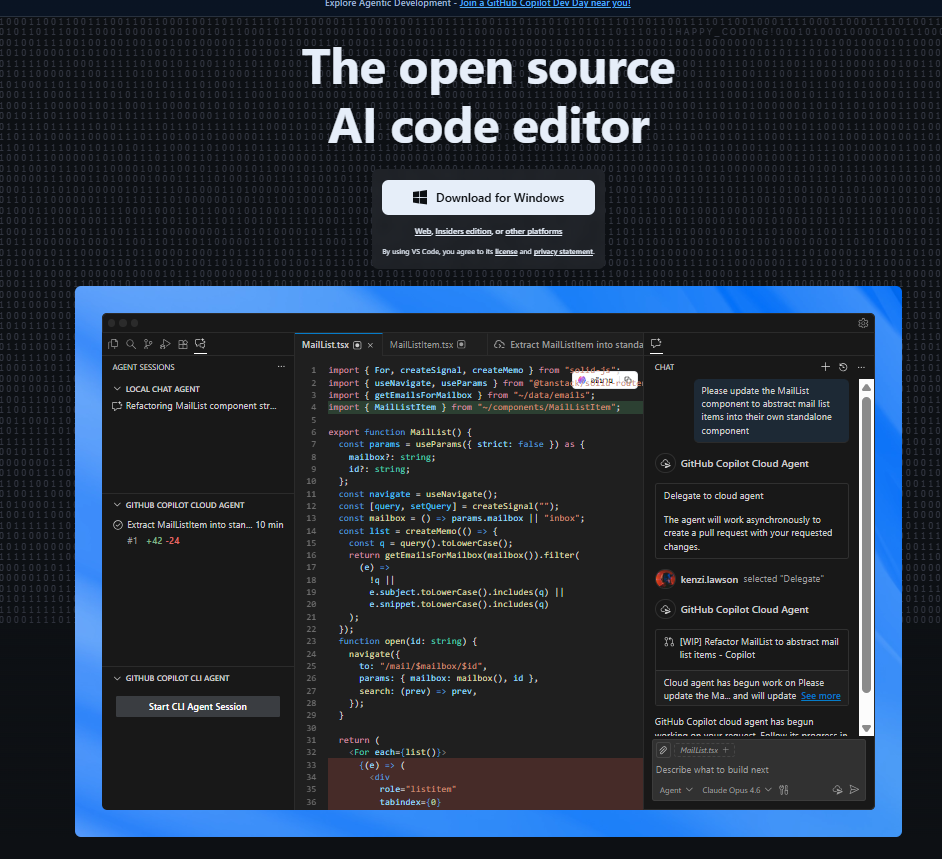This screenshot has width=942, height=859.
Task: Collapse the GitHub Copilot CLI Agent section
Action: point(117,678)
